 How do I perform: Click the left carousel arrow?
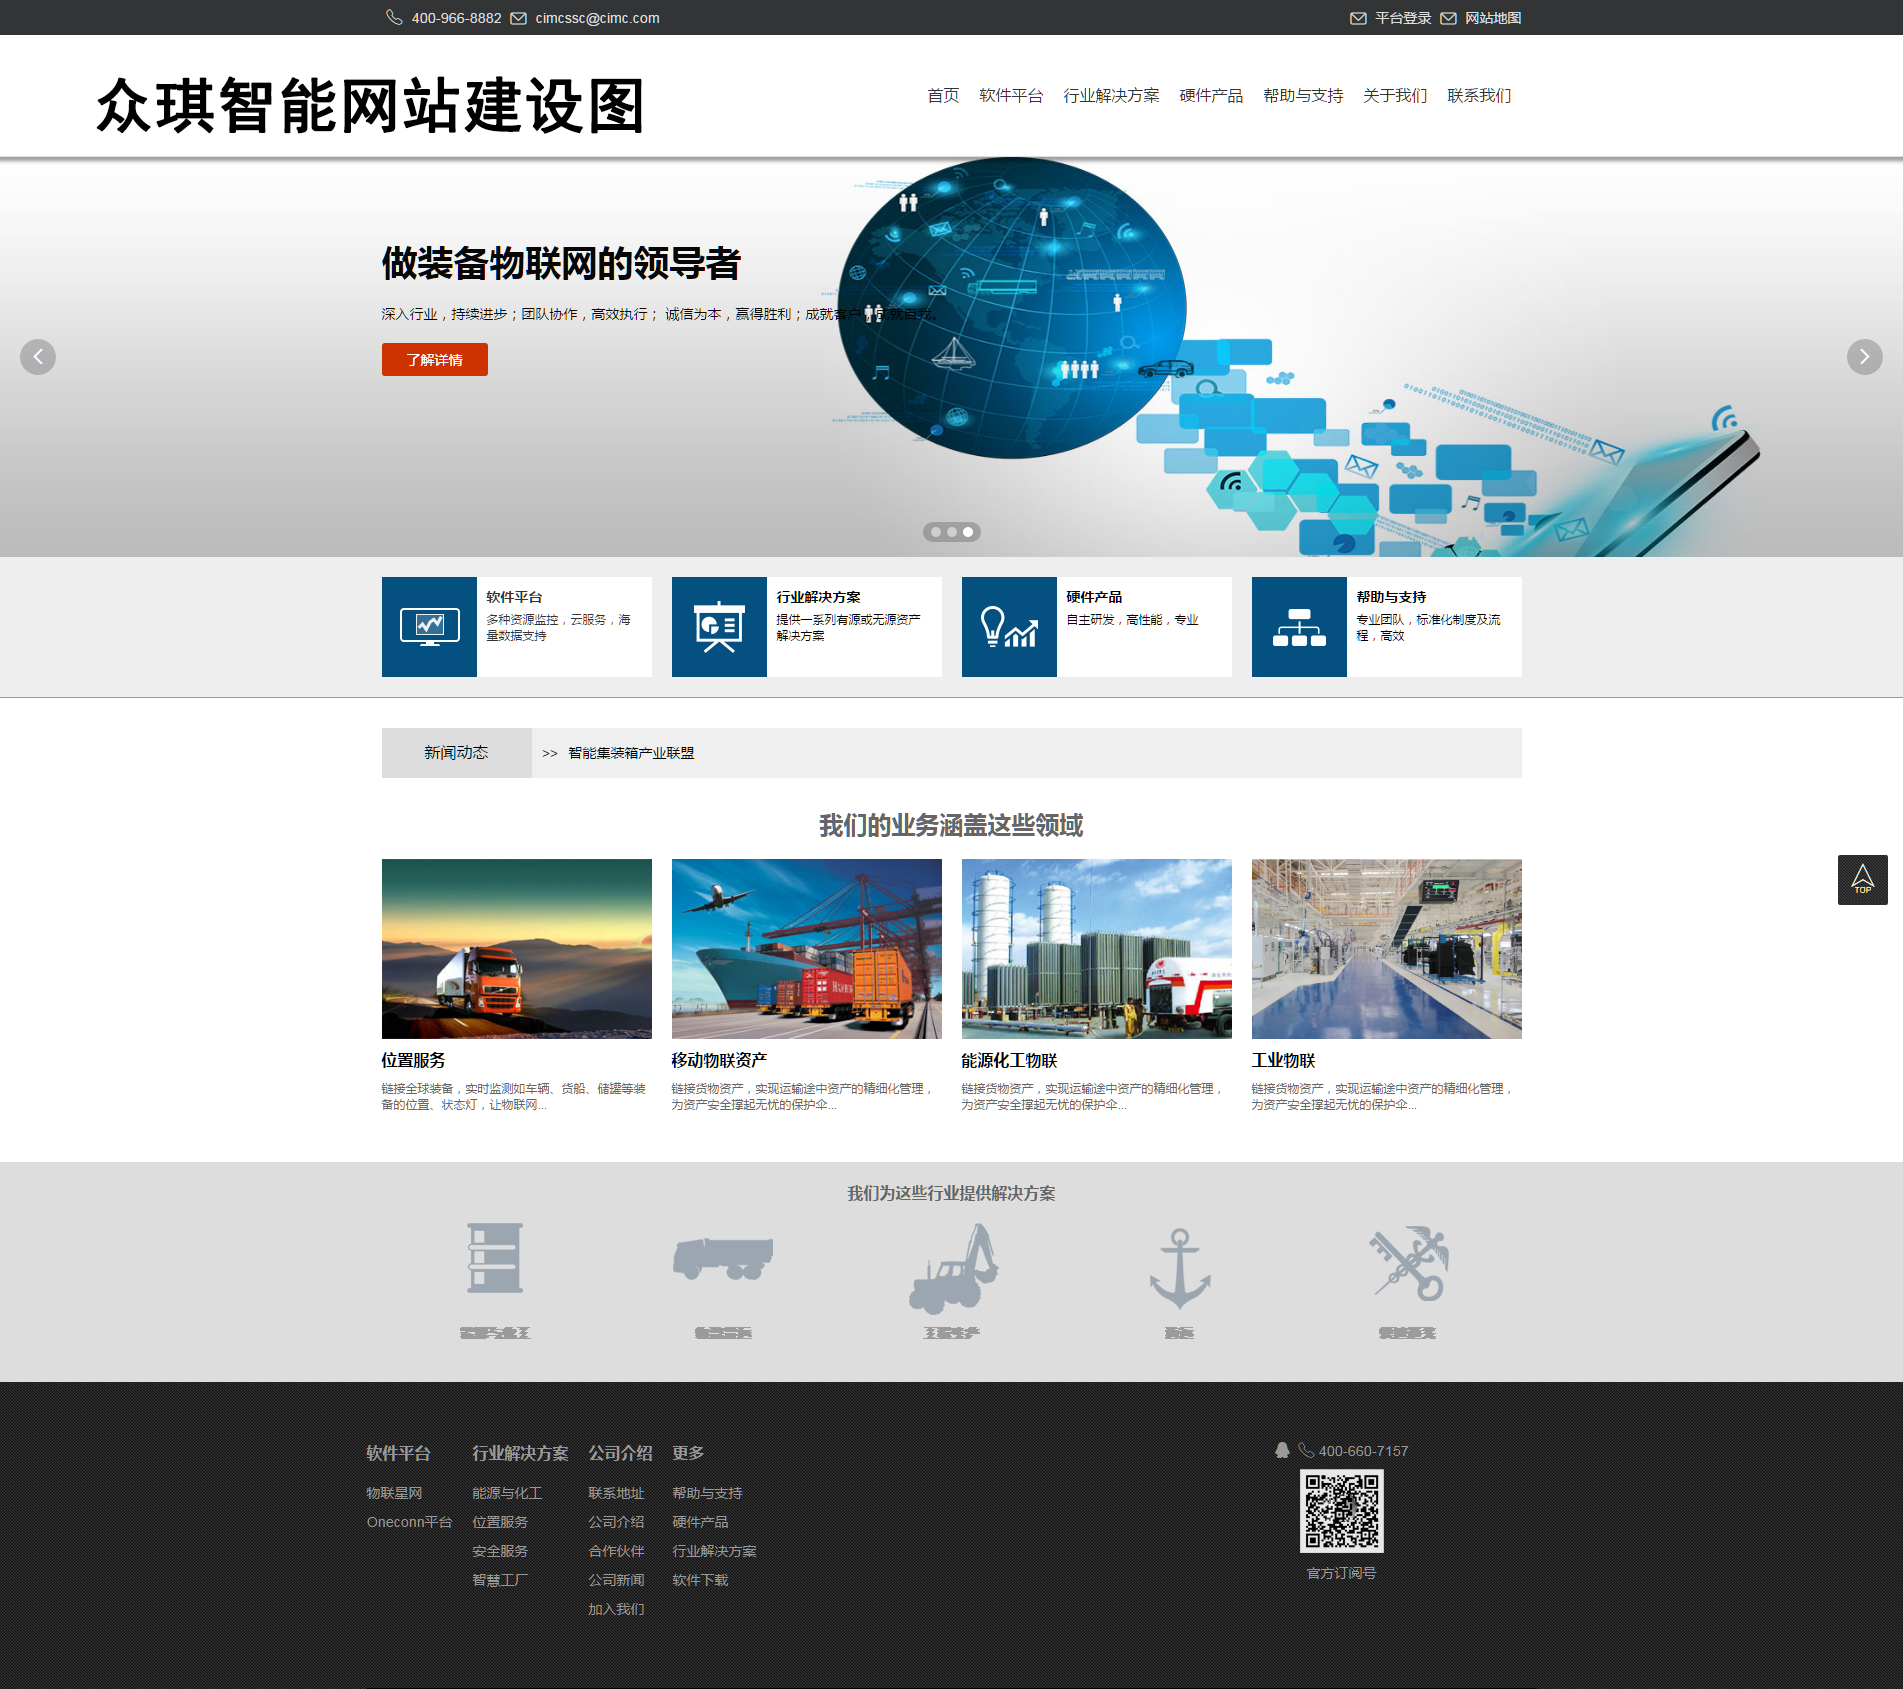38,357
